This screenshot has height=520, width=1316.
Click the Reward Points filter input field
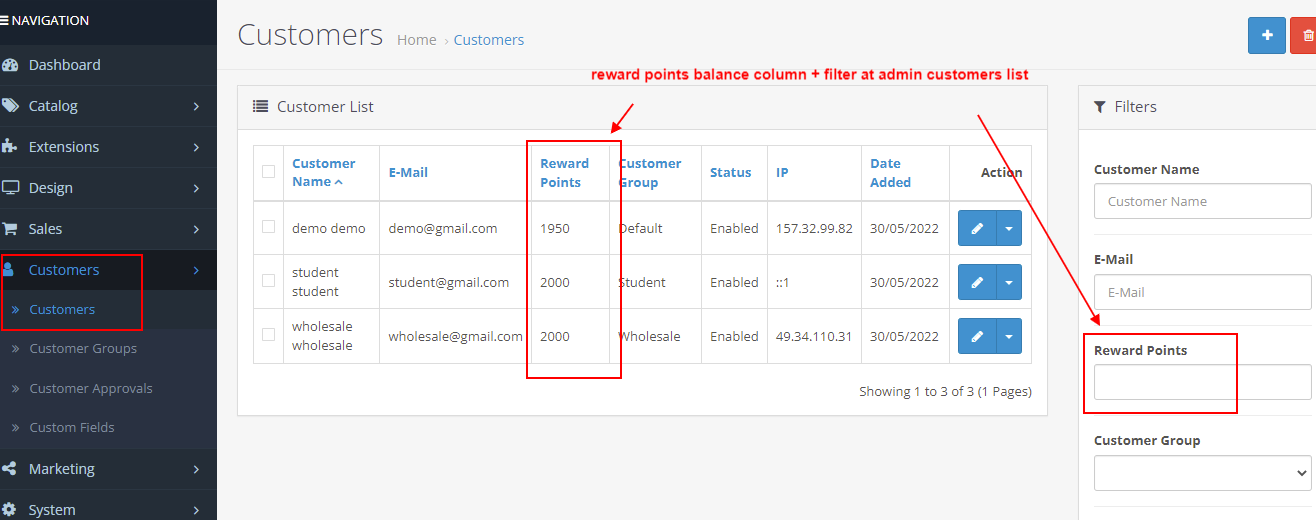pos(1202,382)
